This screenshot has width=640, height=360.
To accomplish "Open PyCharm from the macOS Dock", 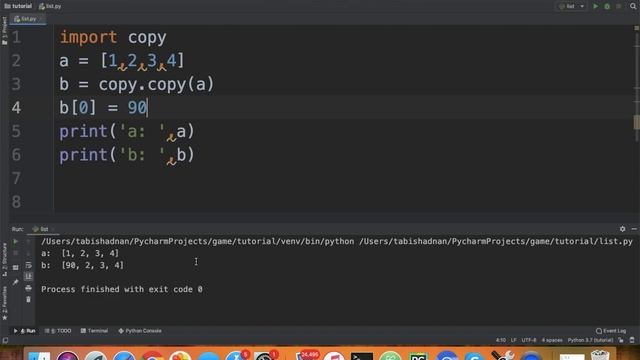I will click(418, 356).
